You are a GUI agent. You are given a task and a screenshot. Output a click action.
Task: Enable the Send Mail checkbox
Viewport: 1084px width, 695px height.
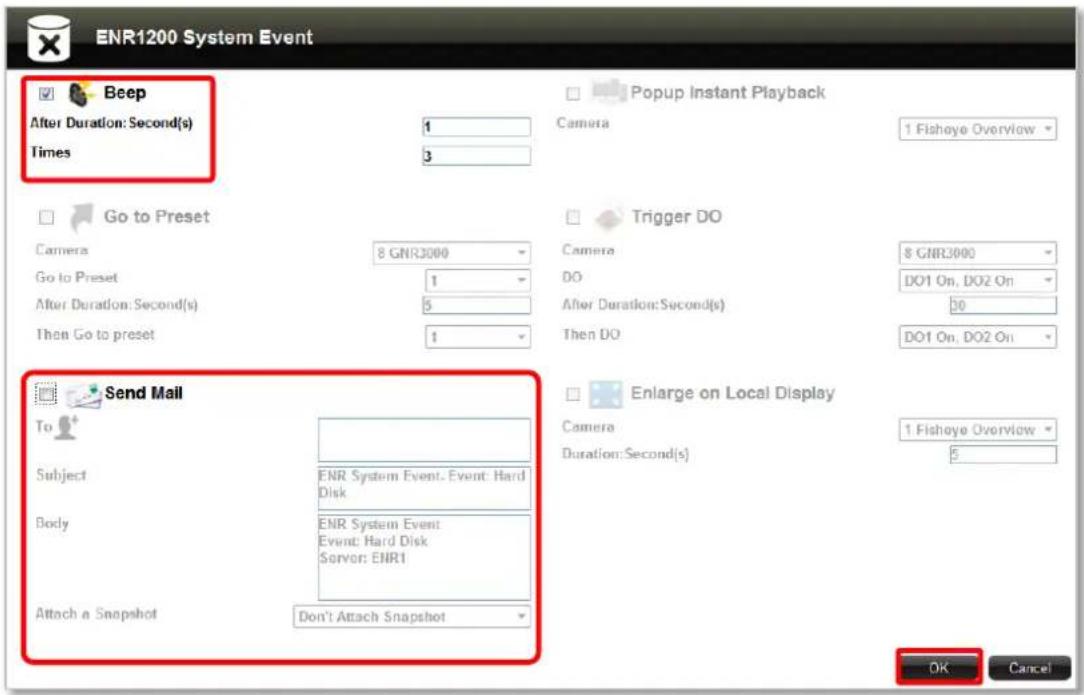(46, 393)
